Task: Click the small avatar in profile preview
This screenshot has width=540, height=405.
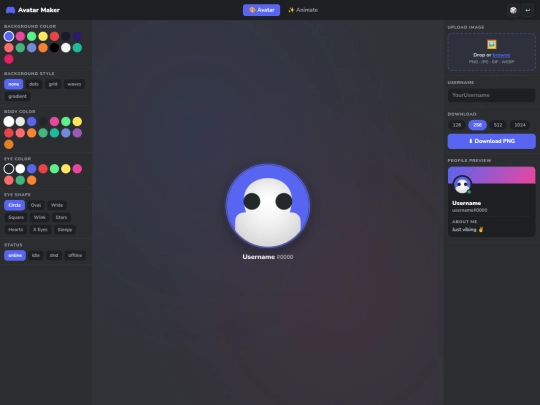Action: click(x=462, y=185)
